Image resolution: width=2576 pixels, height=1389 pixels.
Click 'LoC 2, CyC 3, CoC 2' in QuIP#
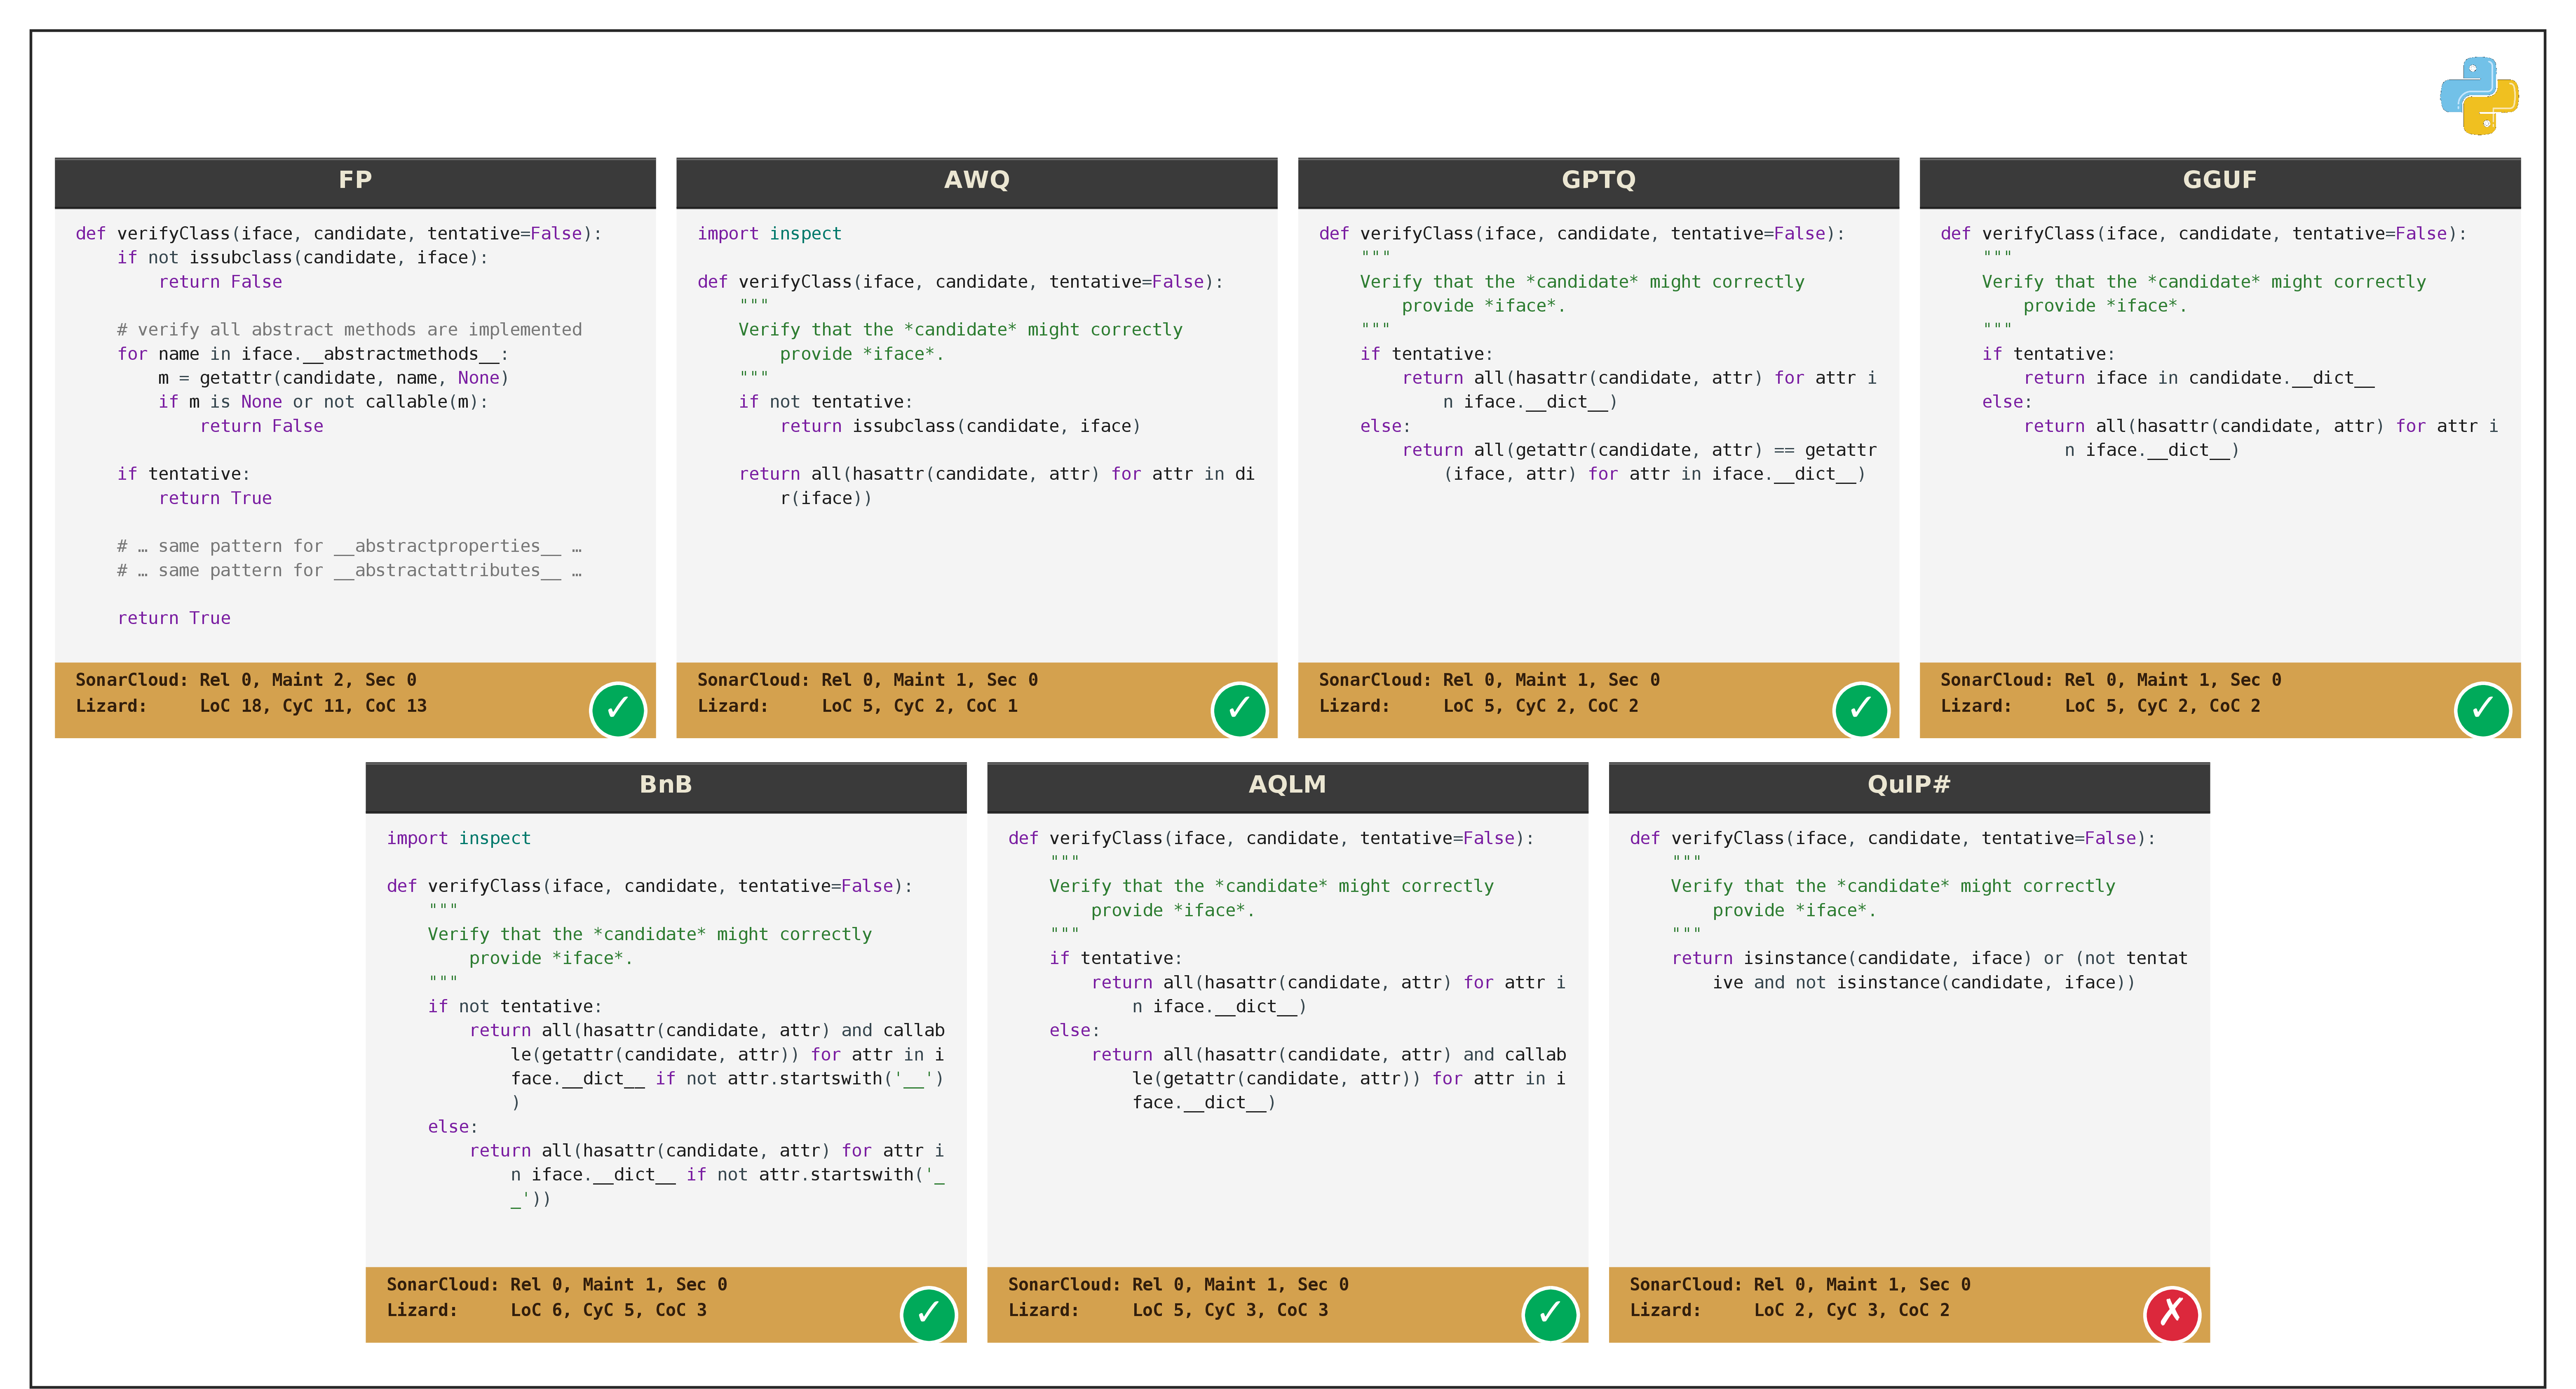1852,1310
